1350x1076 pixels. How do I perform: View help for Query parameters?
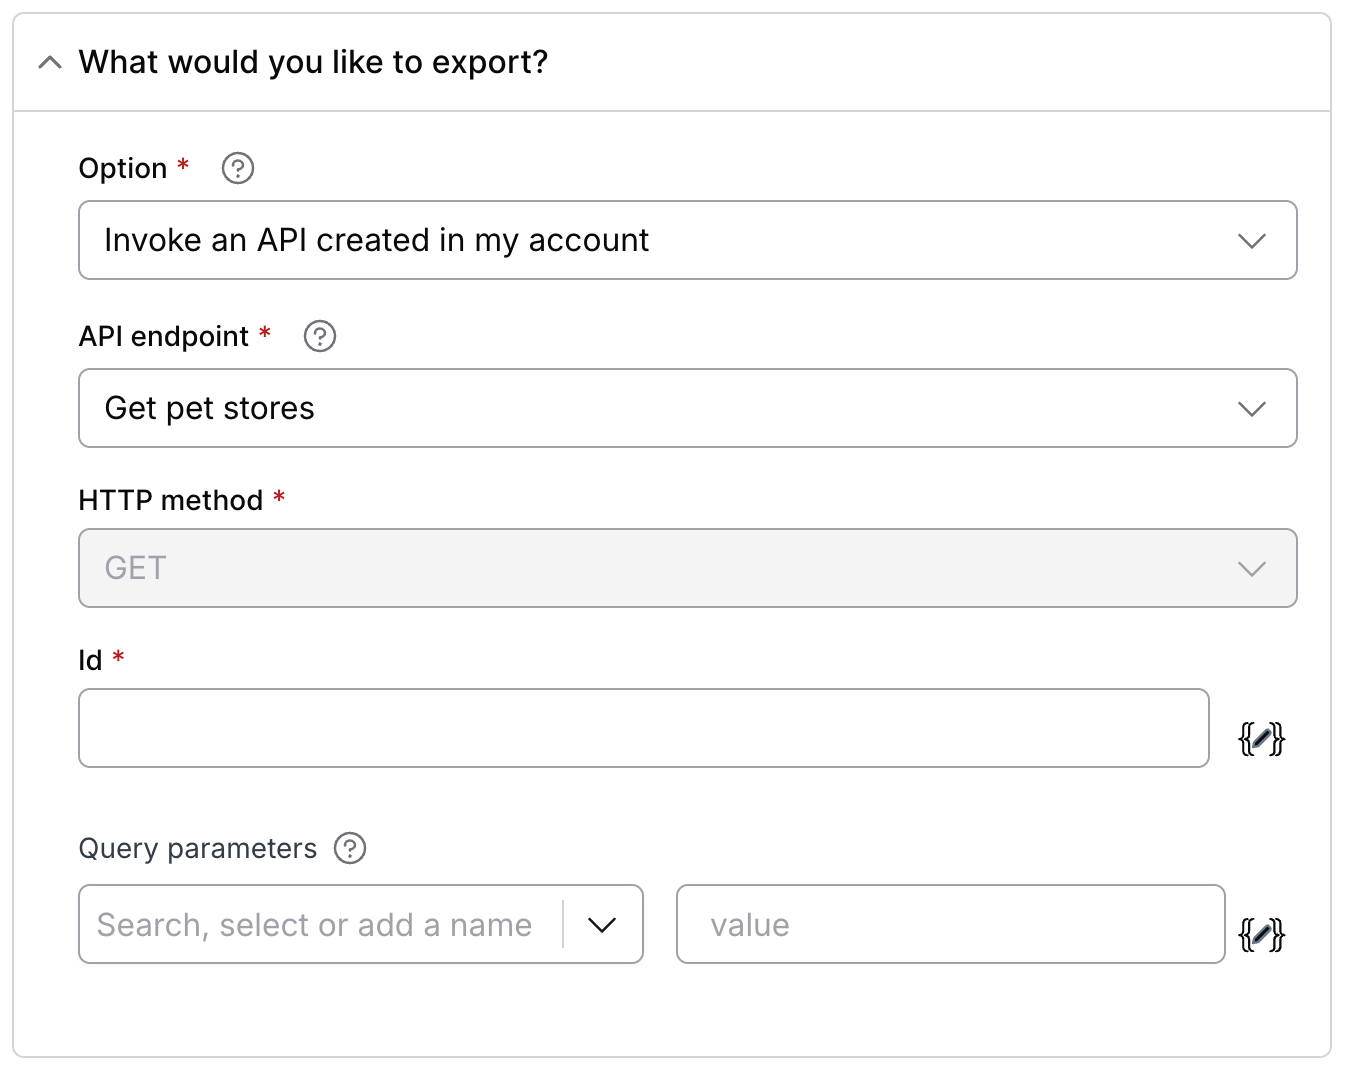350,848
